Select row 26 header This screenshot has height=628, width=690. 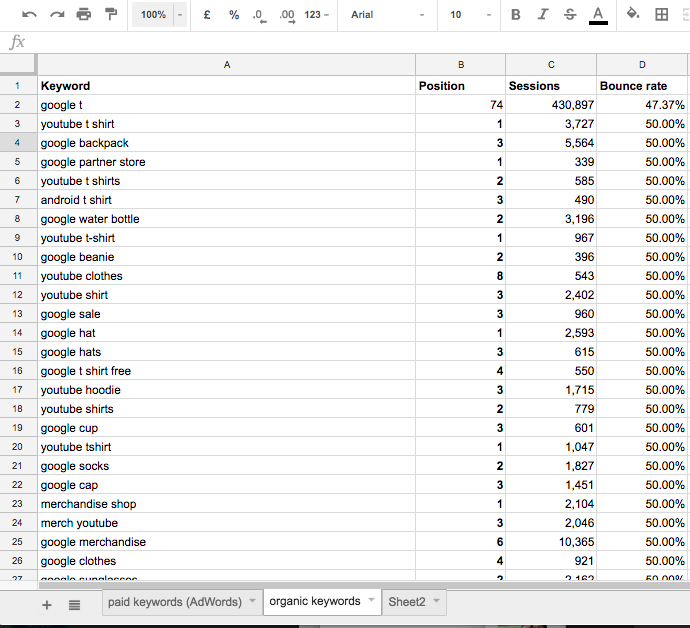[18, 561]
